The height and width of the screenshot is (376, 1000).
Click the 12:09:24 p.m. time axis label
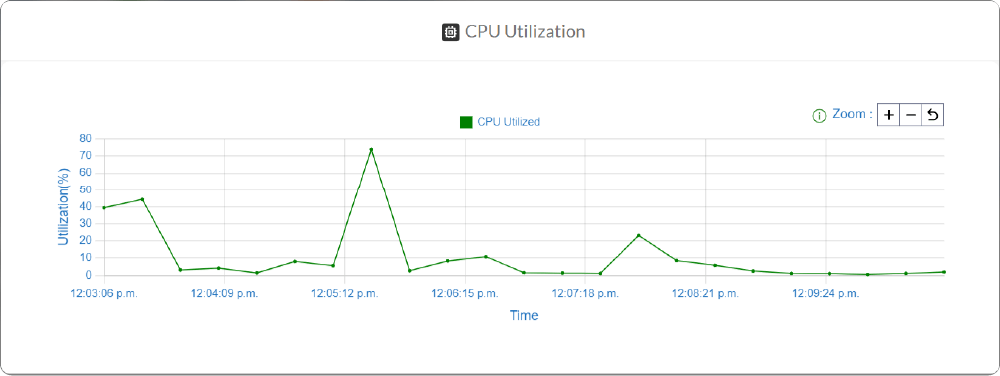click(x=826, y=294)
